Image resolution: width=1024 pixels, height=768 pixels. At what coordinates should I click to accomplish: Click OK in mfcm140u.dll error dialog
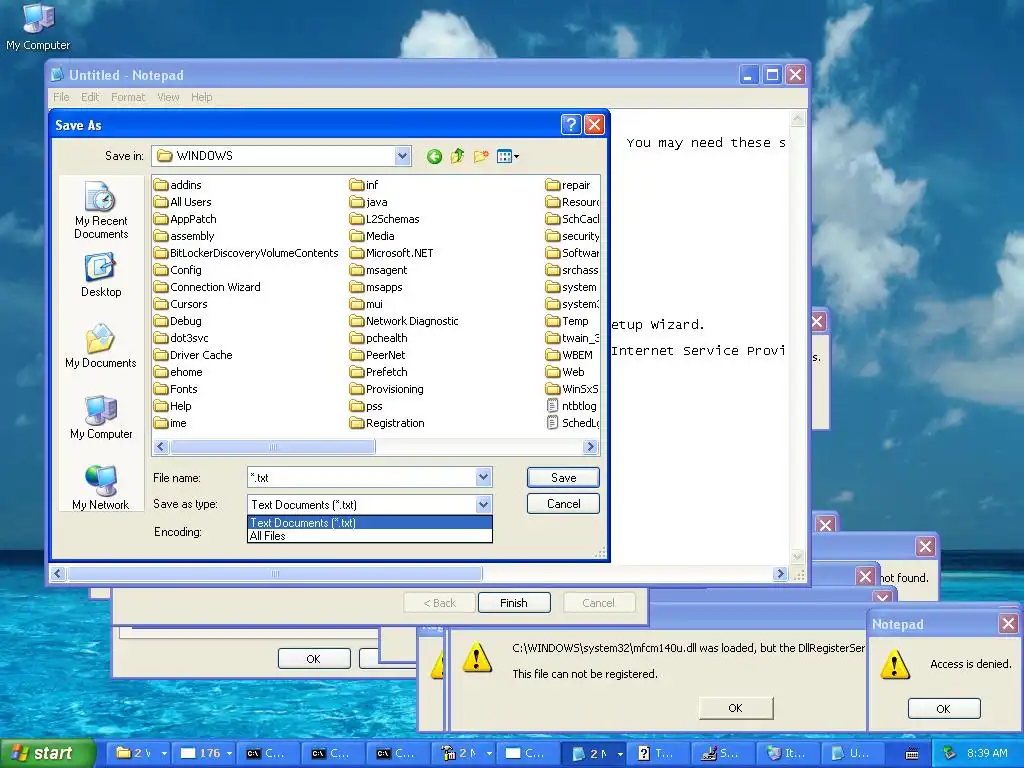(x=735, y=708)
